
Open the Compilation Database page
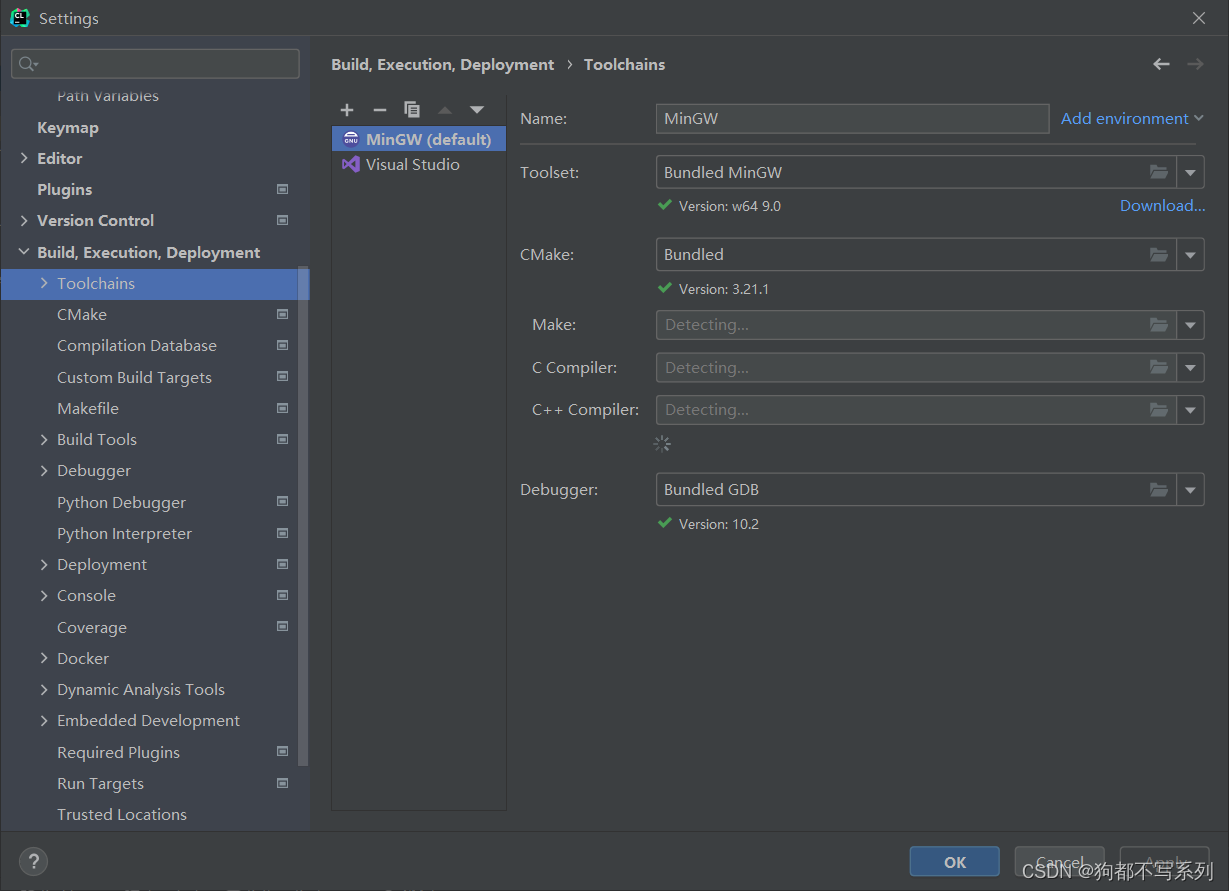coord(137,345)
